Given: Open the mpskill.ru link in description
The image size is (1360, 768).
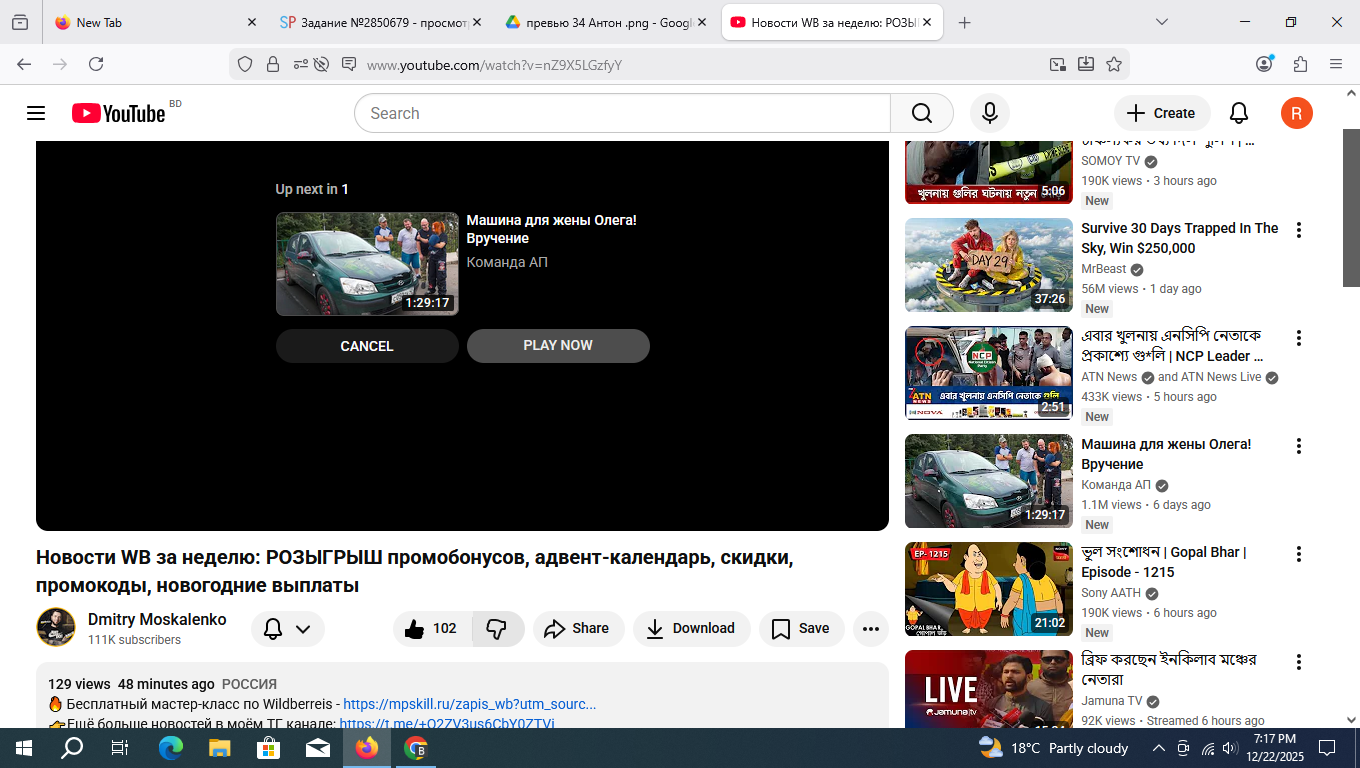Looking at the screenshot, I should coord(470,704).
